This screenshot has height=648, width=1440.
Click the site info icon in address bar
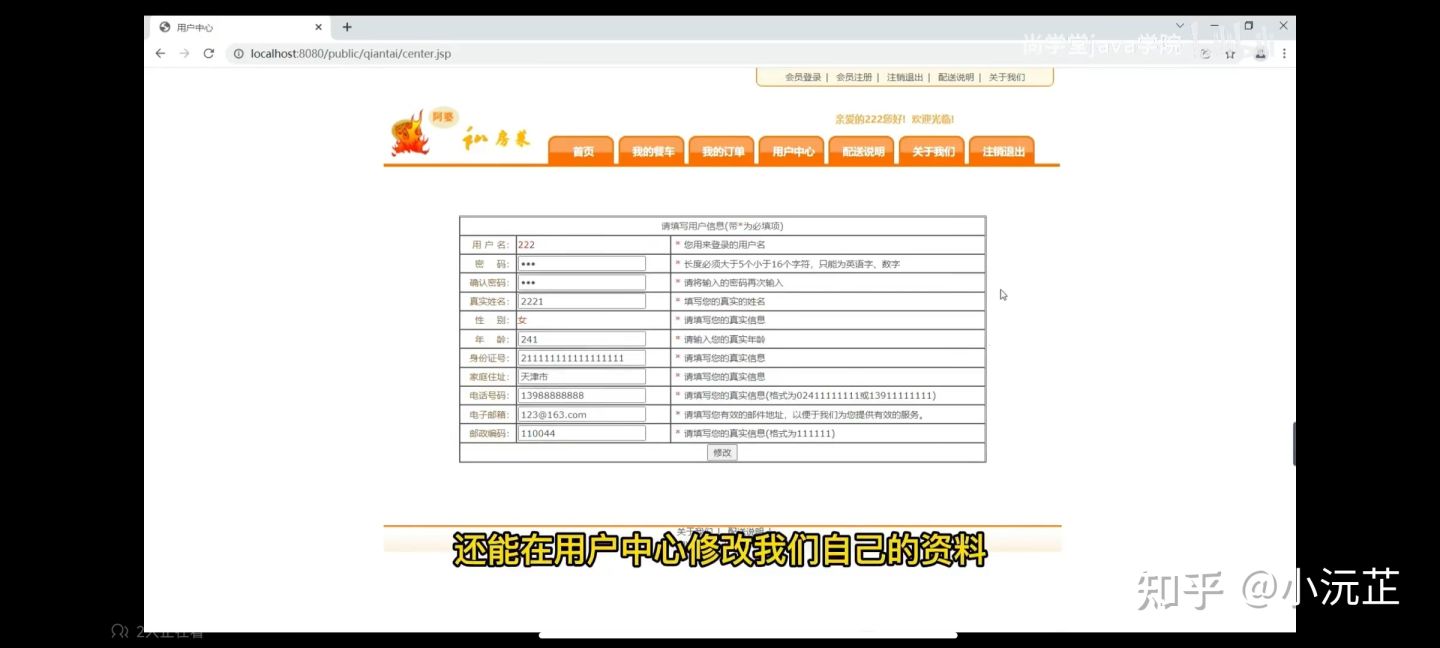[x=238, y=53]
